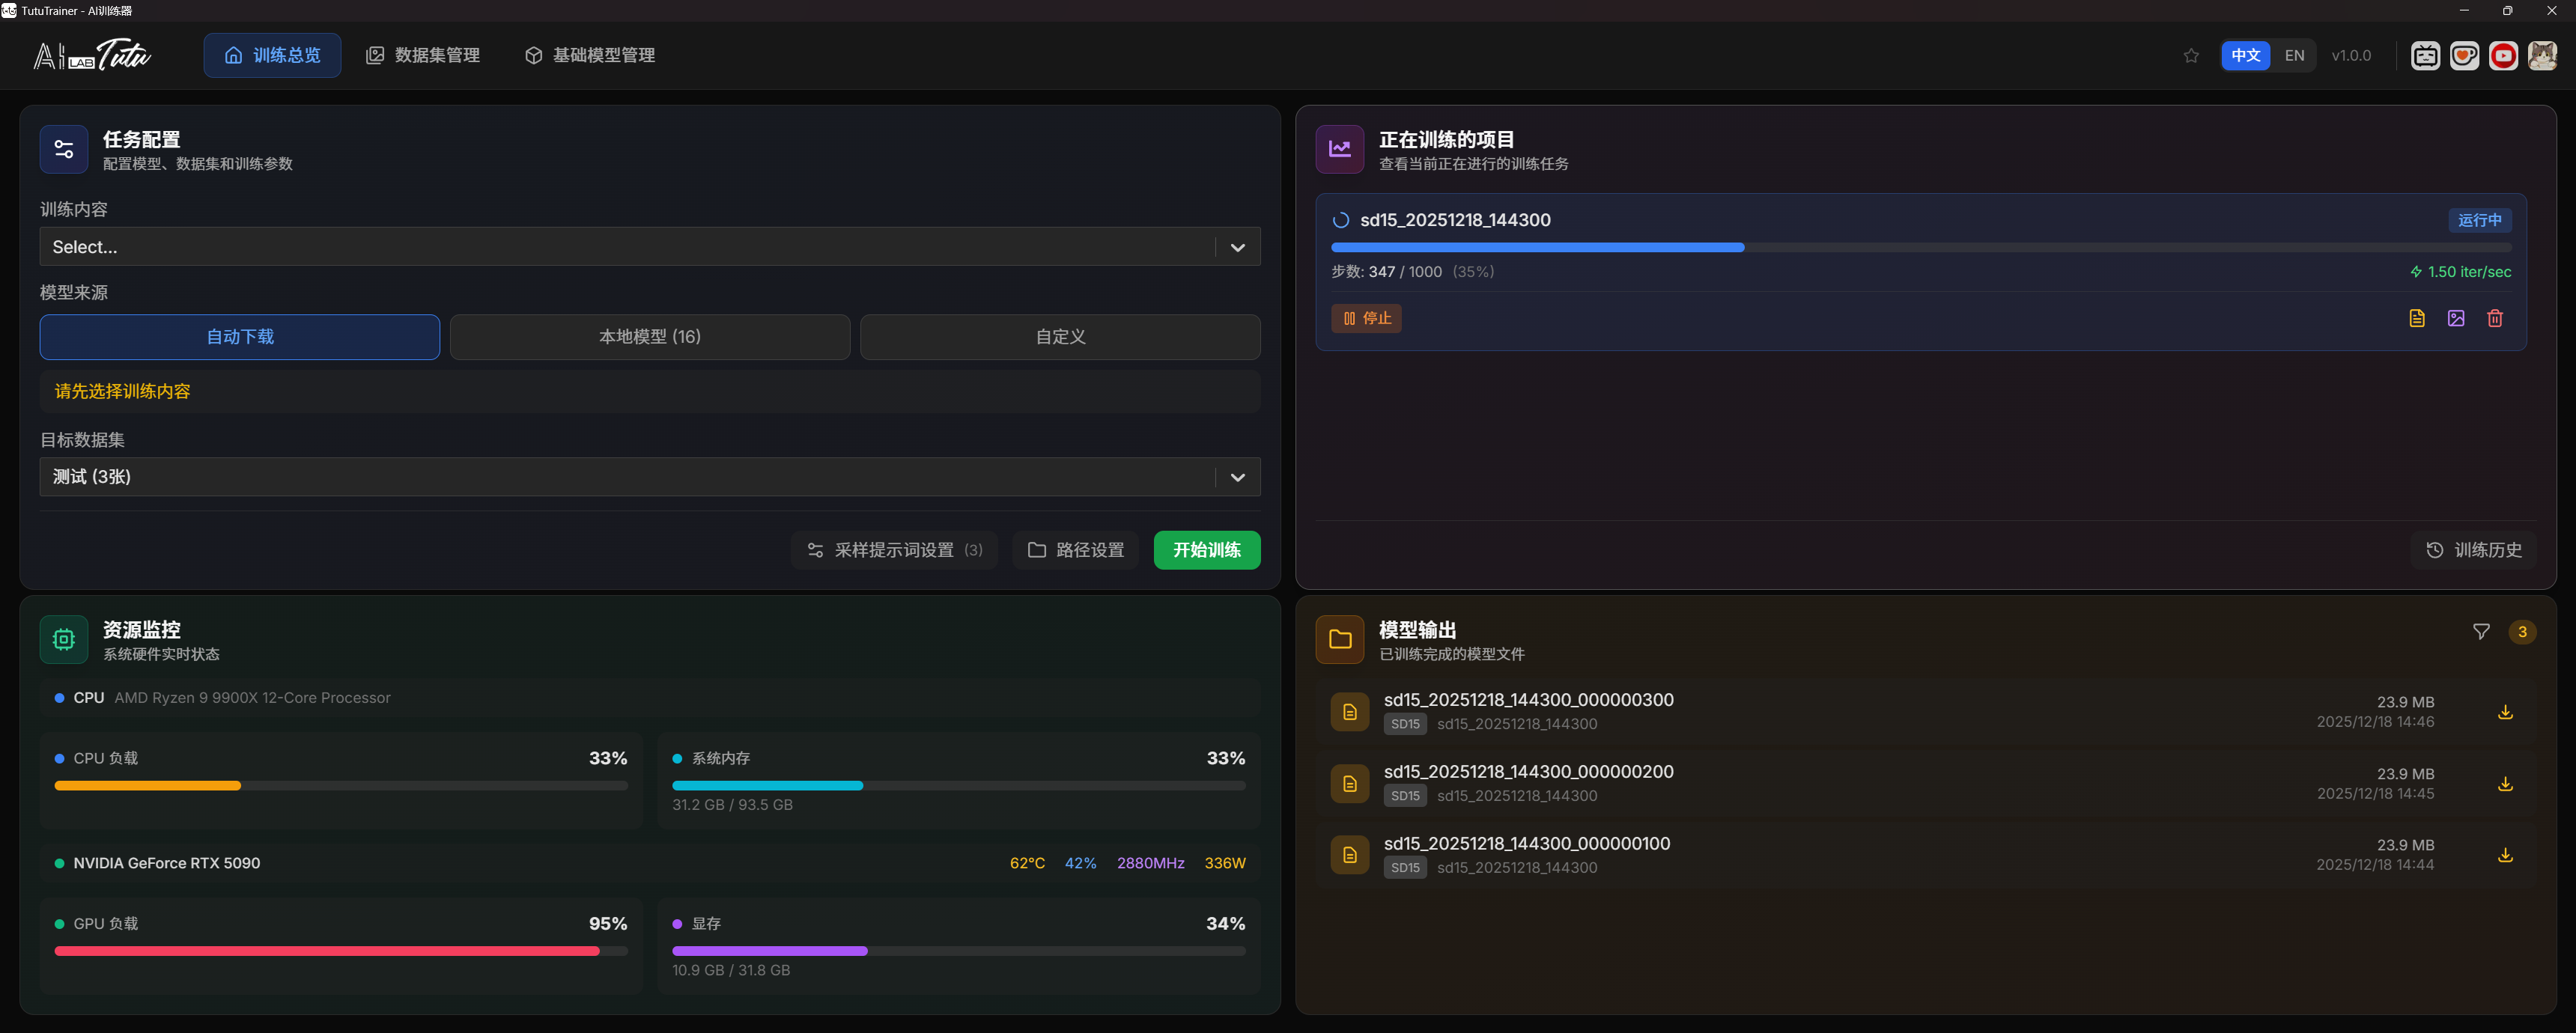2576x1033 pixels.
Task: Click the star favorite icon
Action: pos(2191,56)
